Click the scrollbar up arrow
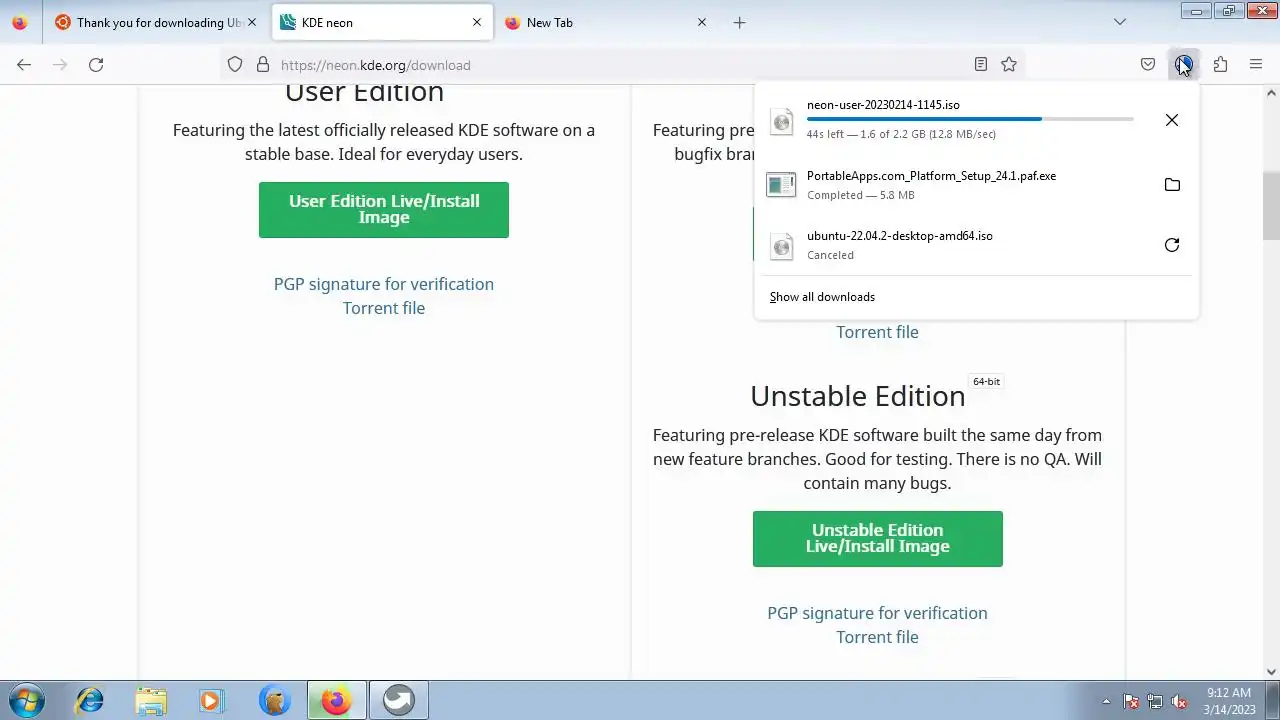The height and width of the screenshot is (720, 1280). 1272,93
